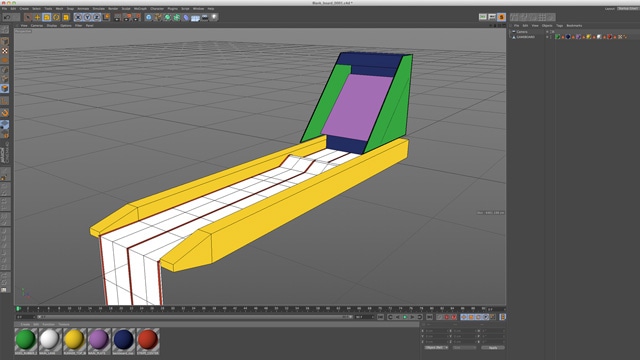This screenshot has height=360, width=640.
Task: Open the Object Manager Tags menu
Action: tap(559, 26)
